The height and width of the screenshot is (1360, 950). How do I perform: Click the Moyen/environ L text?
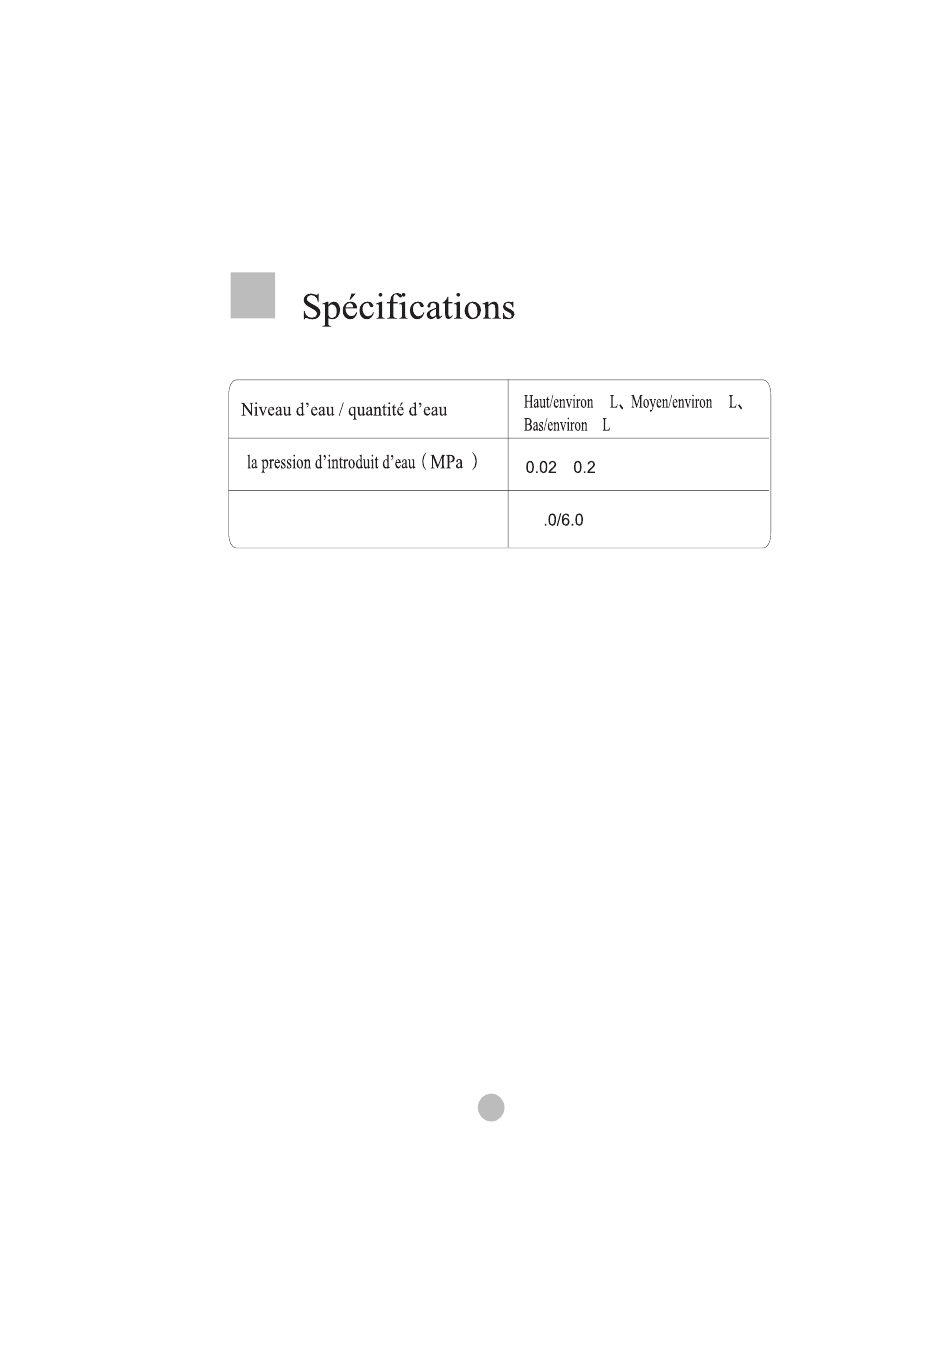pyautogui.click(x=684, y=402)
